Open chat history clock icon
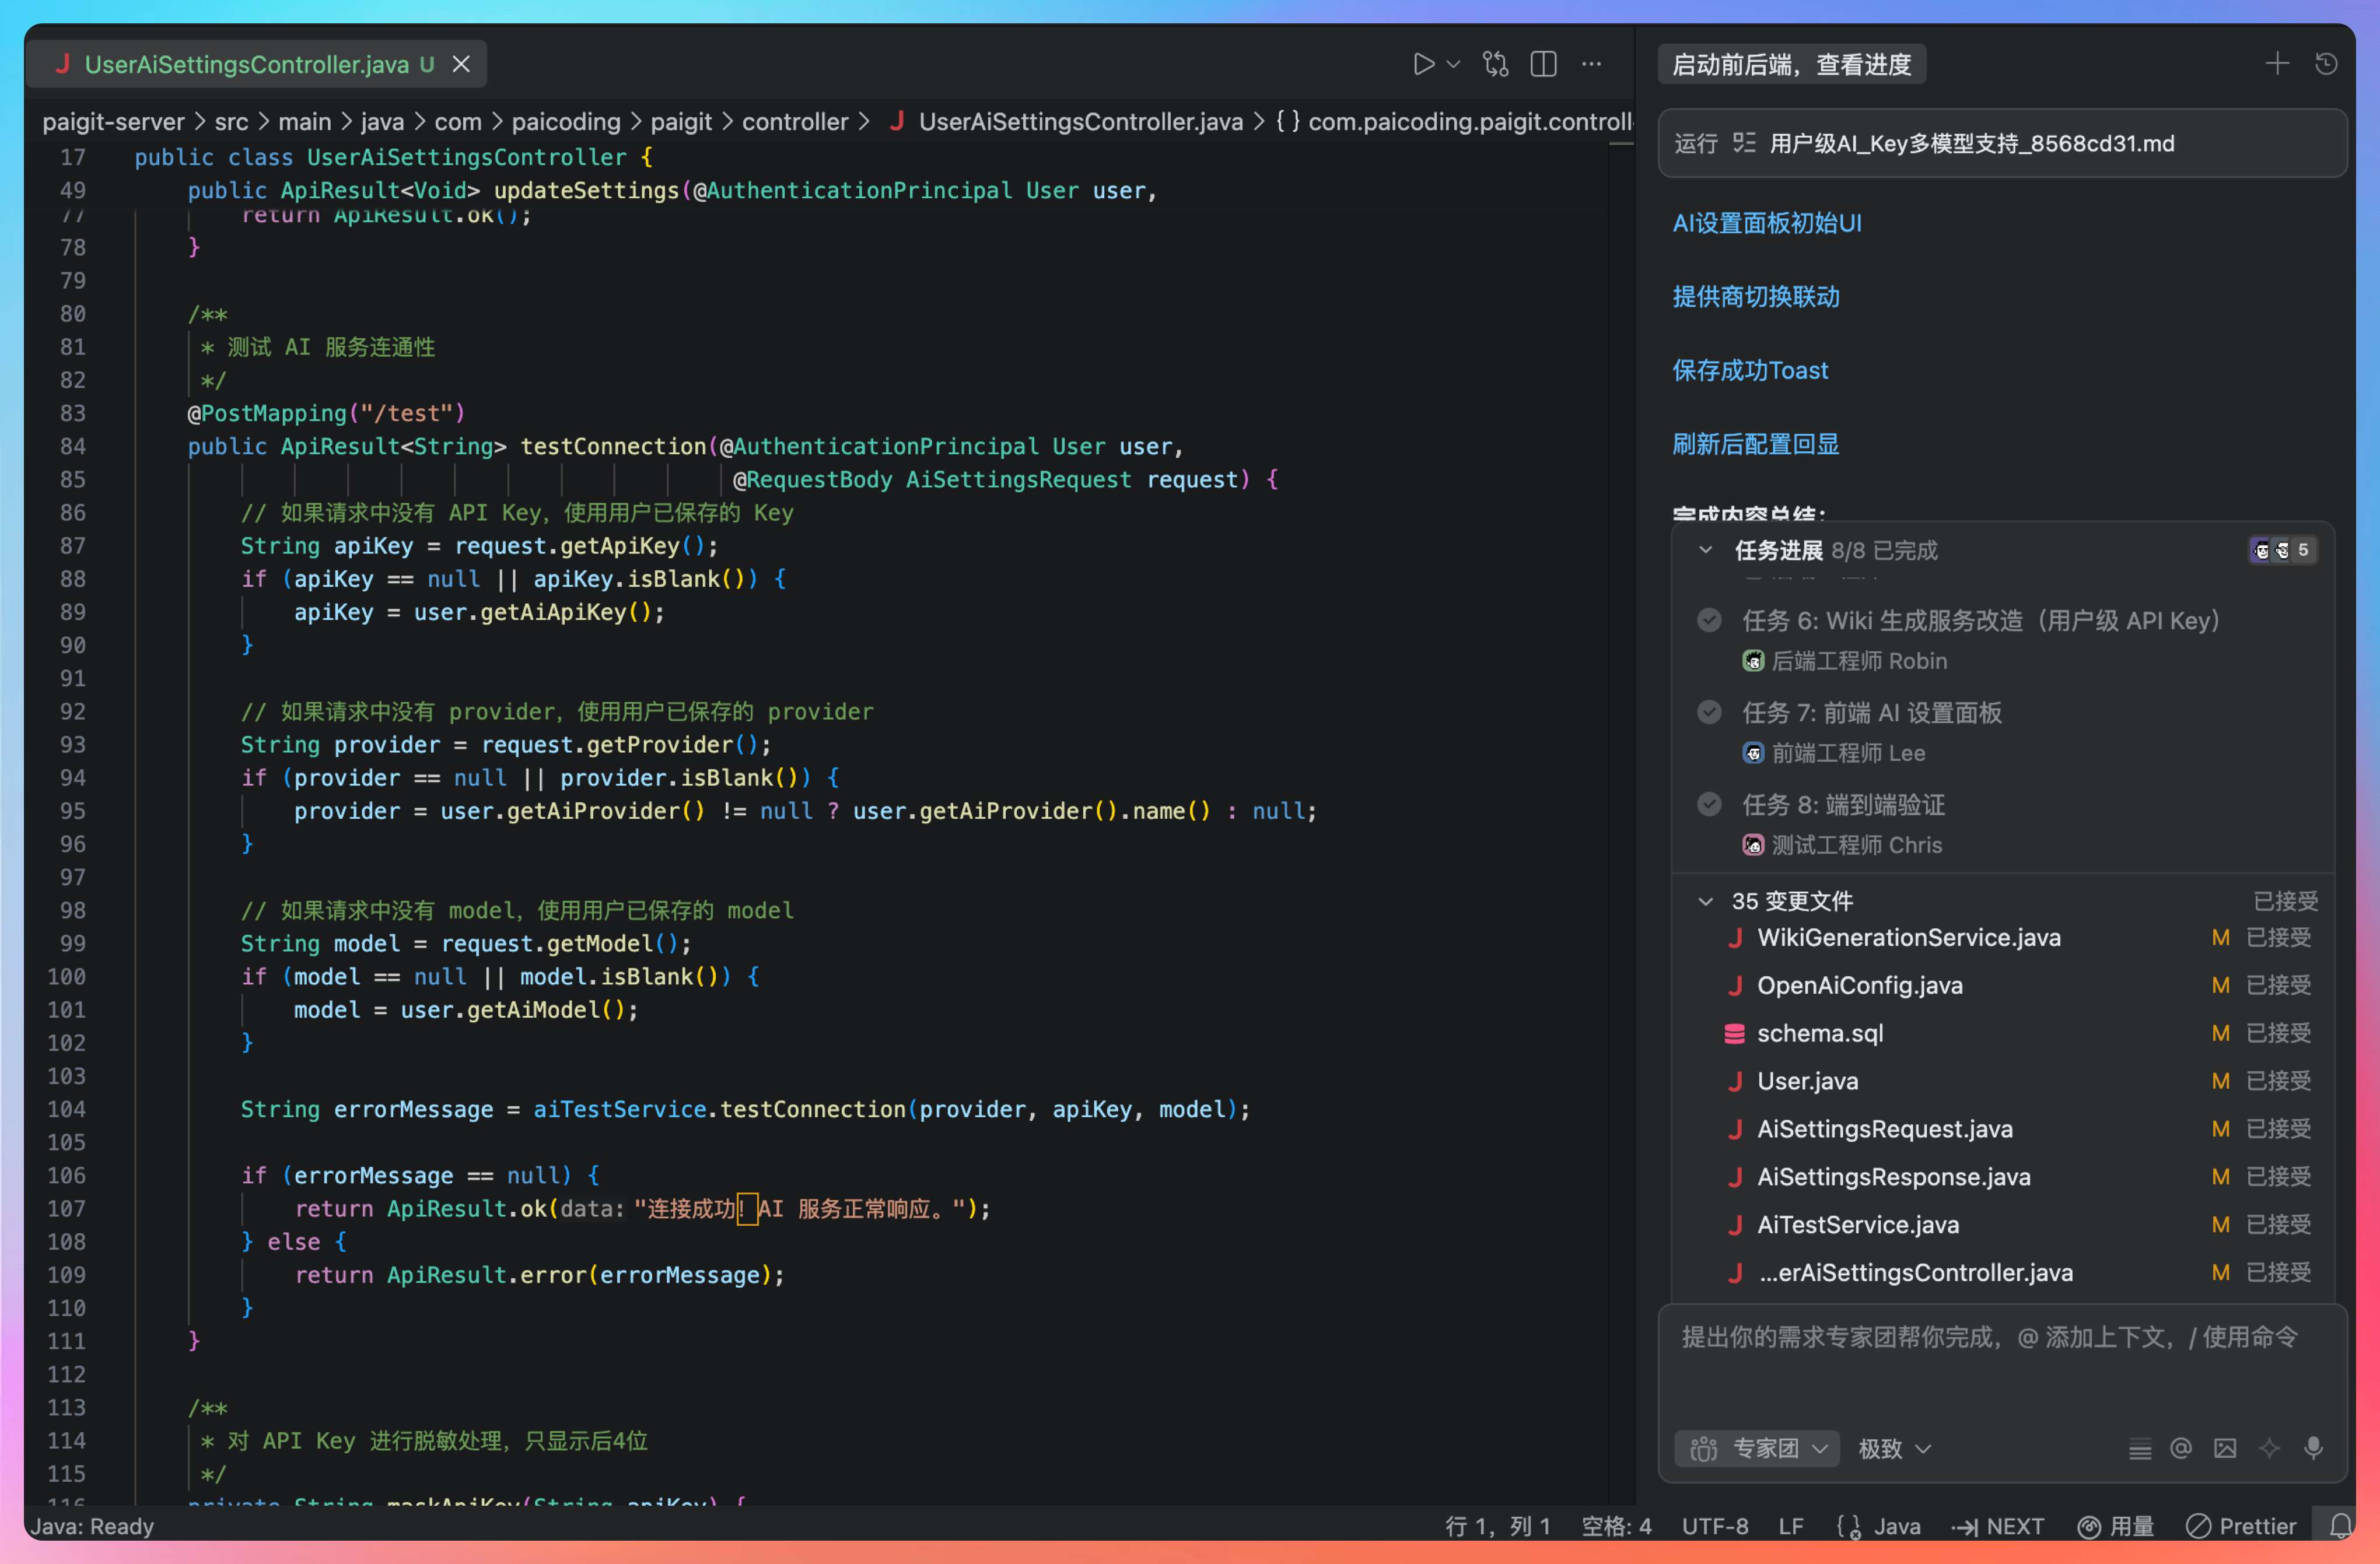The height and width of the screenshot is (1564, 2380). pos(2326,64)
